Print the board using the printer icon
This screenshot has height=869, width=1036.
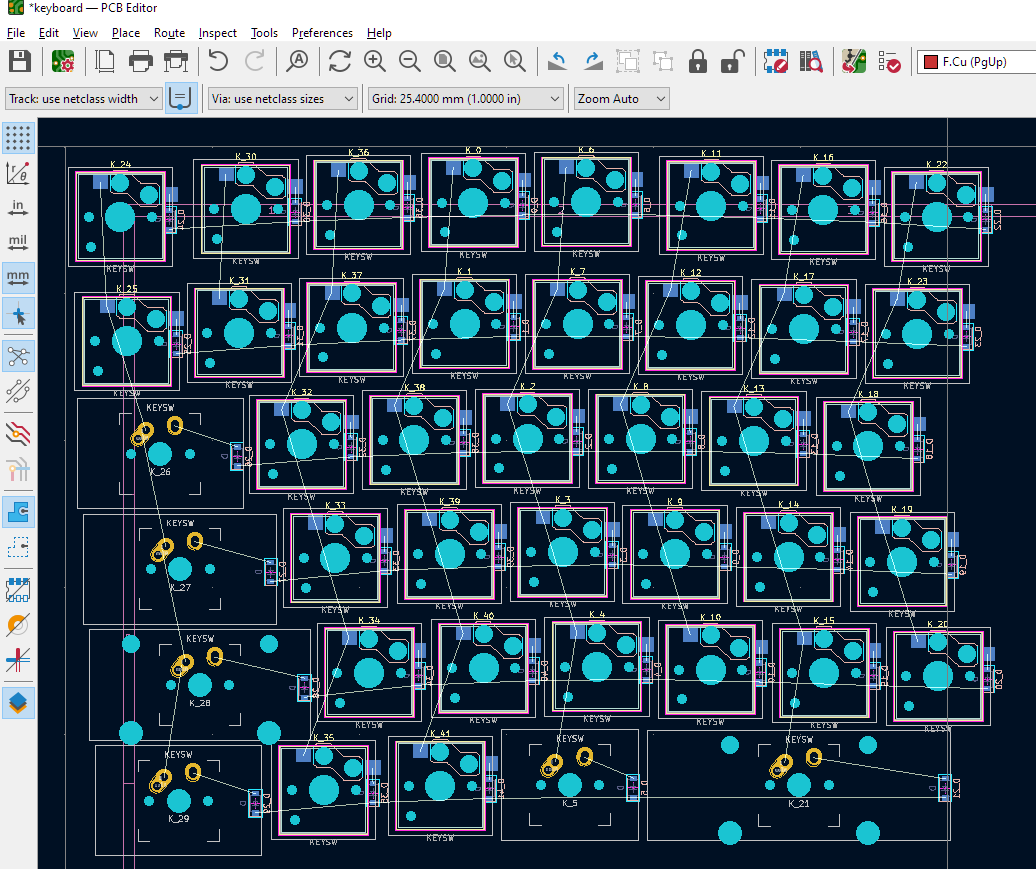click(141, 61)
